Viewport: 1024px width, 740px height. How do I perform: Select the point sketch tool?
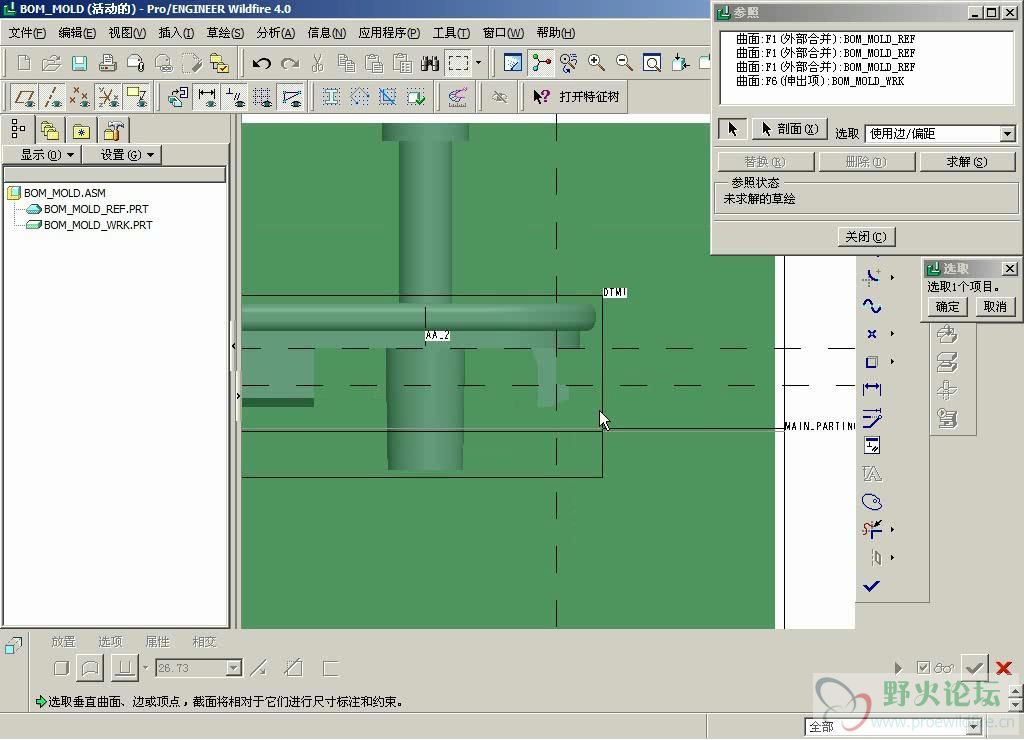coord(872,334)
